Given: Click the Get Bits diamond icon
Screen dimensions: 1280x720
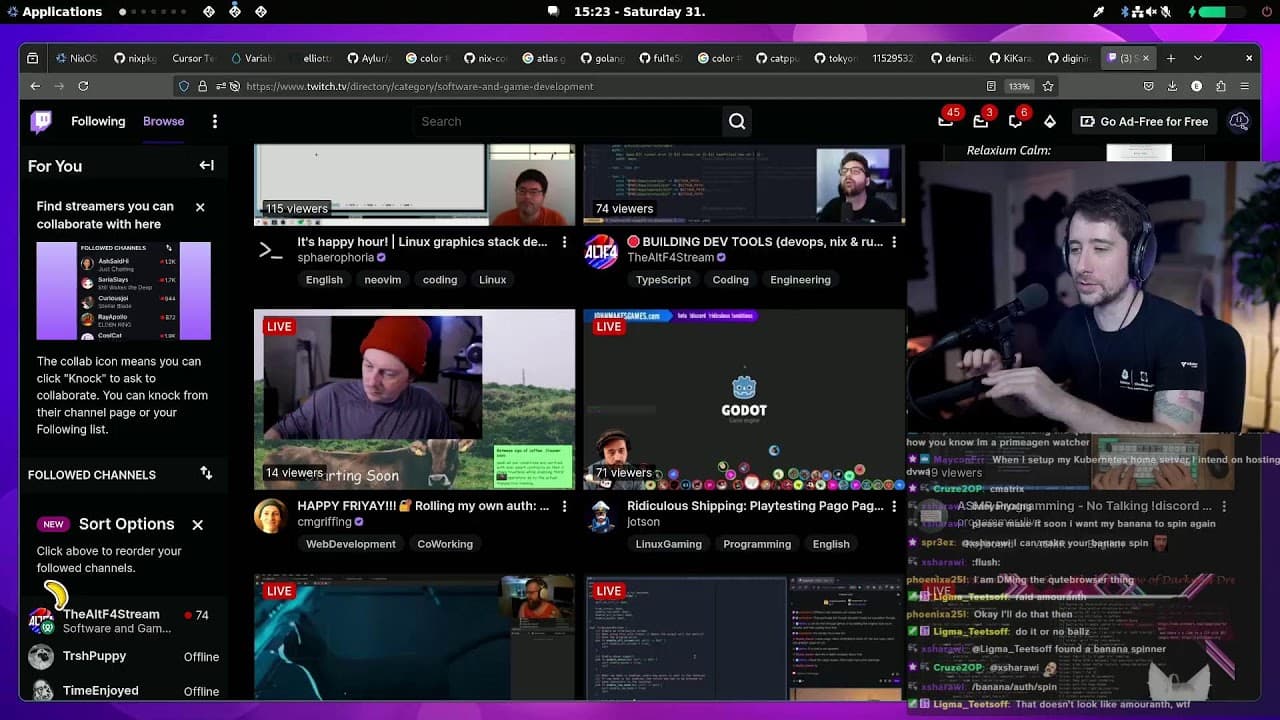Looking at the screenshot, I should (x=1049, y=121).
